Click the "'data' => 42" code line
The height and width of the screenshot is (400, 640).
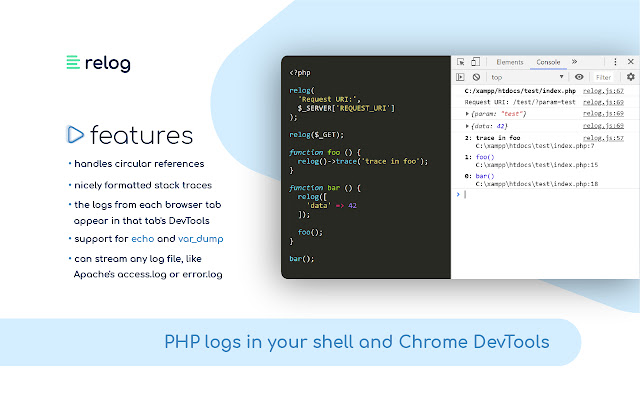tap(331, 205)
